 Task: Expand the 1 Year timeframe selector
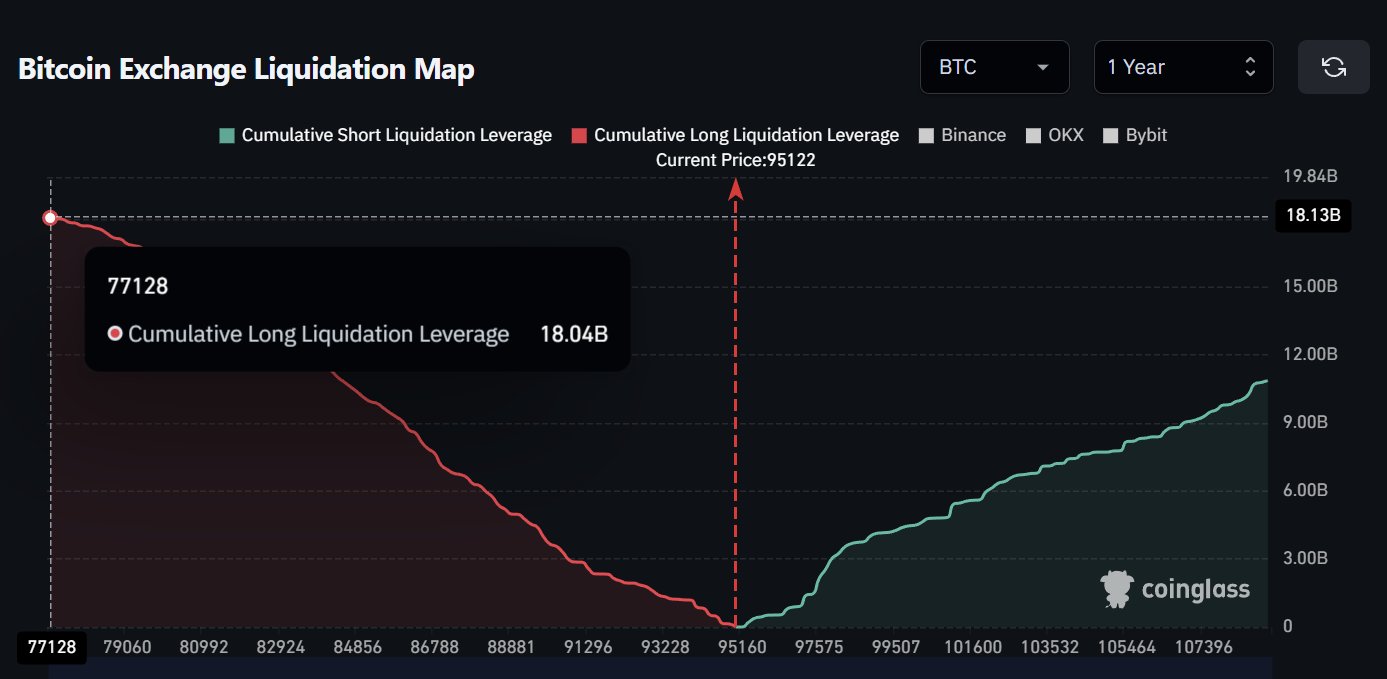pos(1182,67)
